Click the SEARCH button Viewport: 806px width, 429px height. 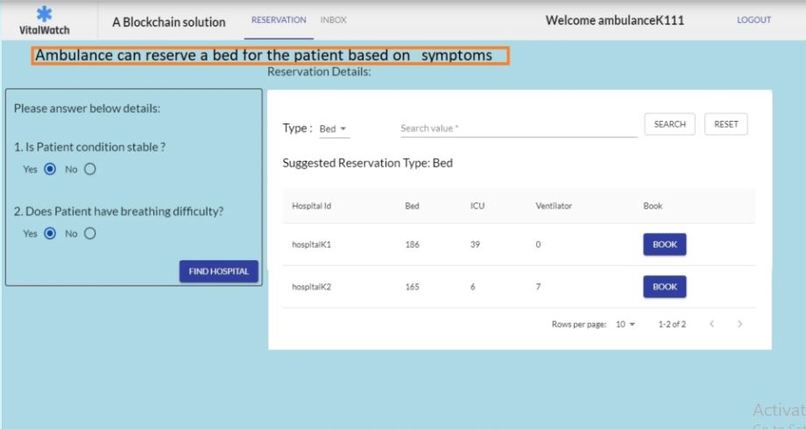(x=669, y=124)
